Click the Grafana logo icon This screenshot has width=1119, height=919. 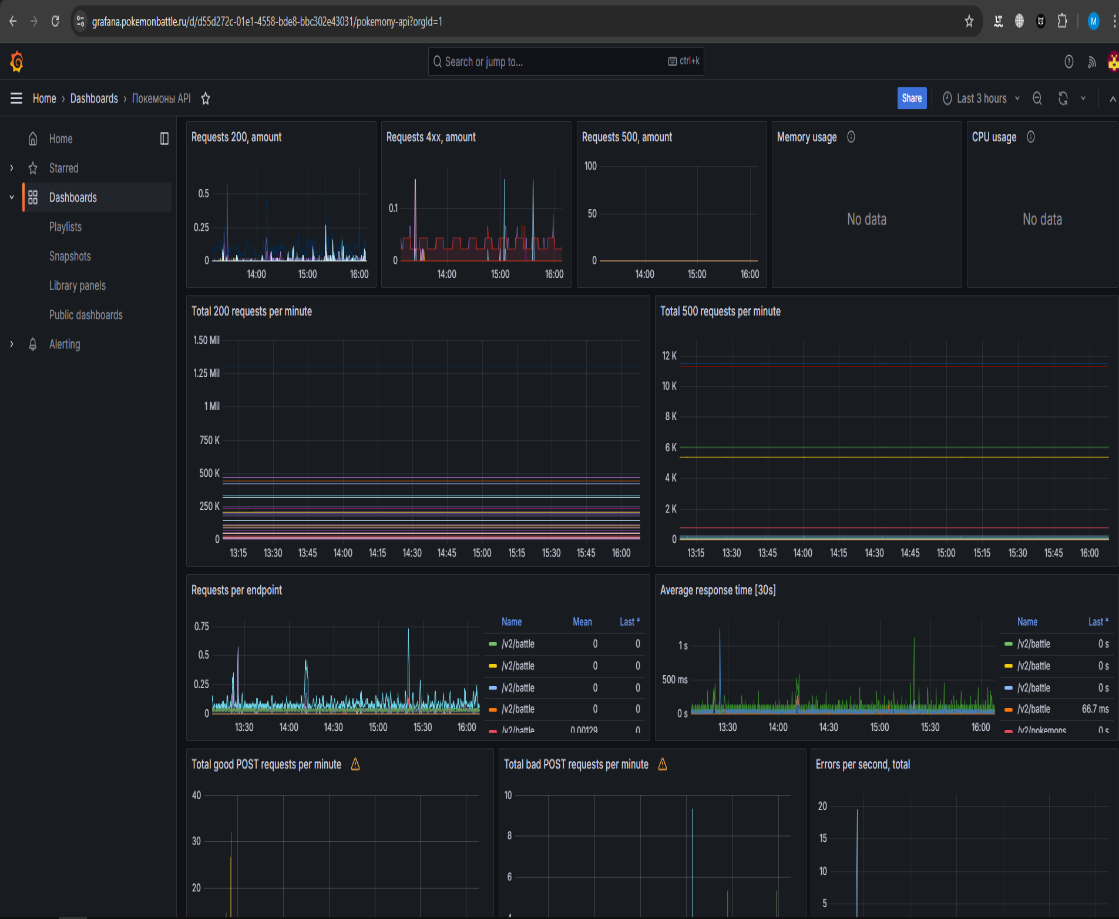click(x=16, y=62)
